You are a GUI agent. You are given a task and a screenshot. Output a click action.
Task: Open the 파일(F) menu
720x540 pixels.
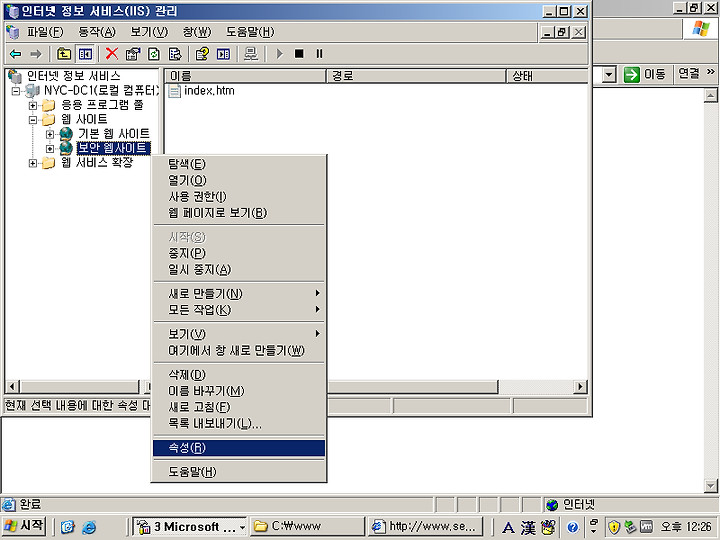[45, 32]
